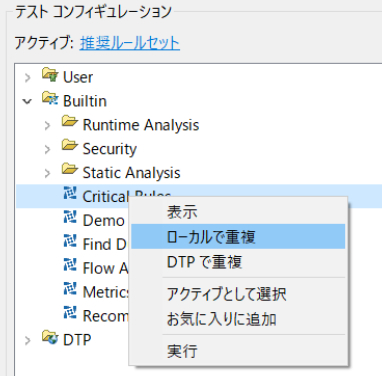Click the Recom configuration icon
The width and height of the screenshot is (382, 376).
tap(70, 314)
